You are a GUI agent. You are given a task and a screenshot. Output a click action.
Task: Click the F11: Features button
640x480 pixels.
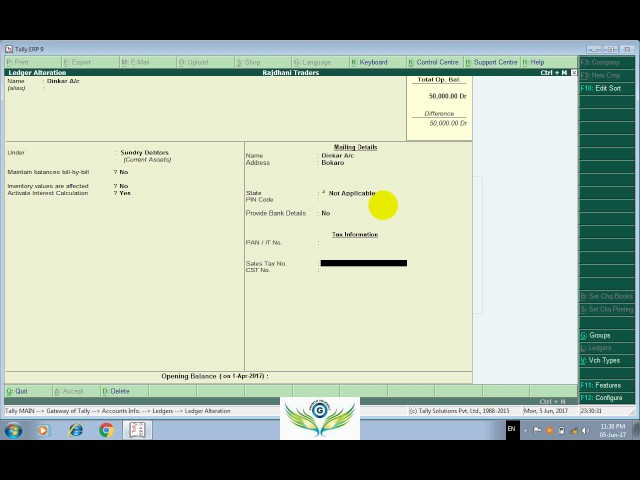(607, 385)
